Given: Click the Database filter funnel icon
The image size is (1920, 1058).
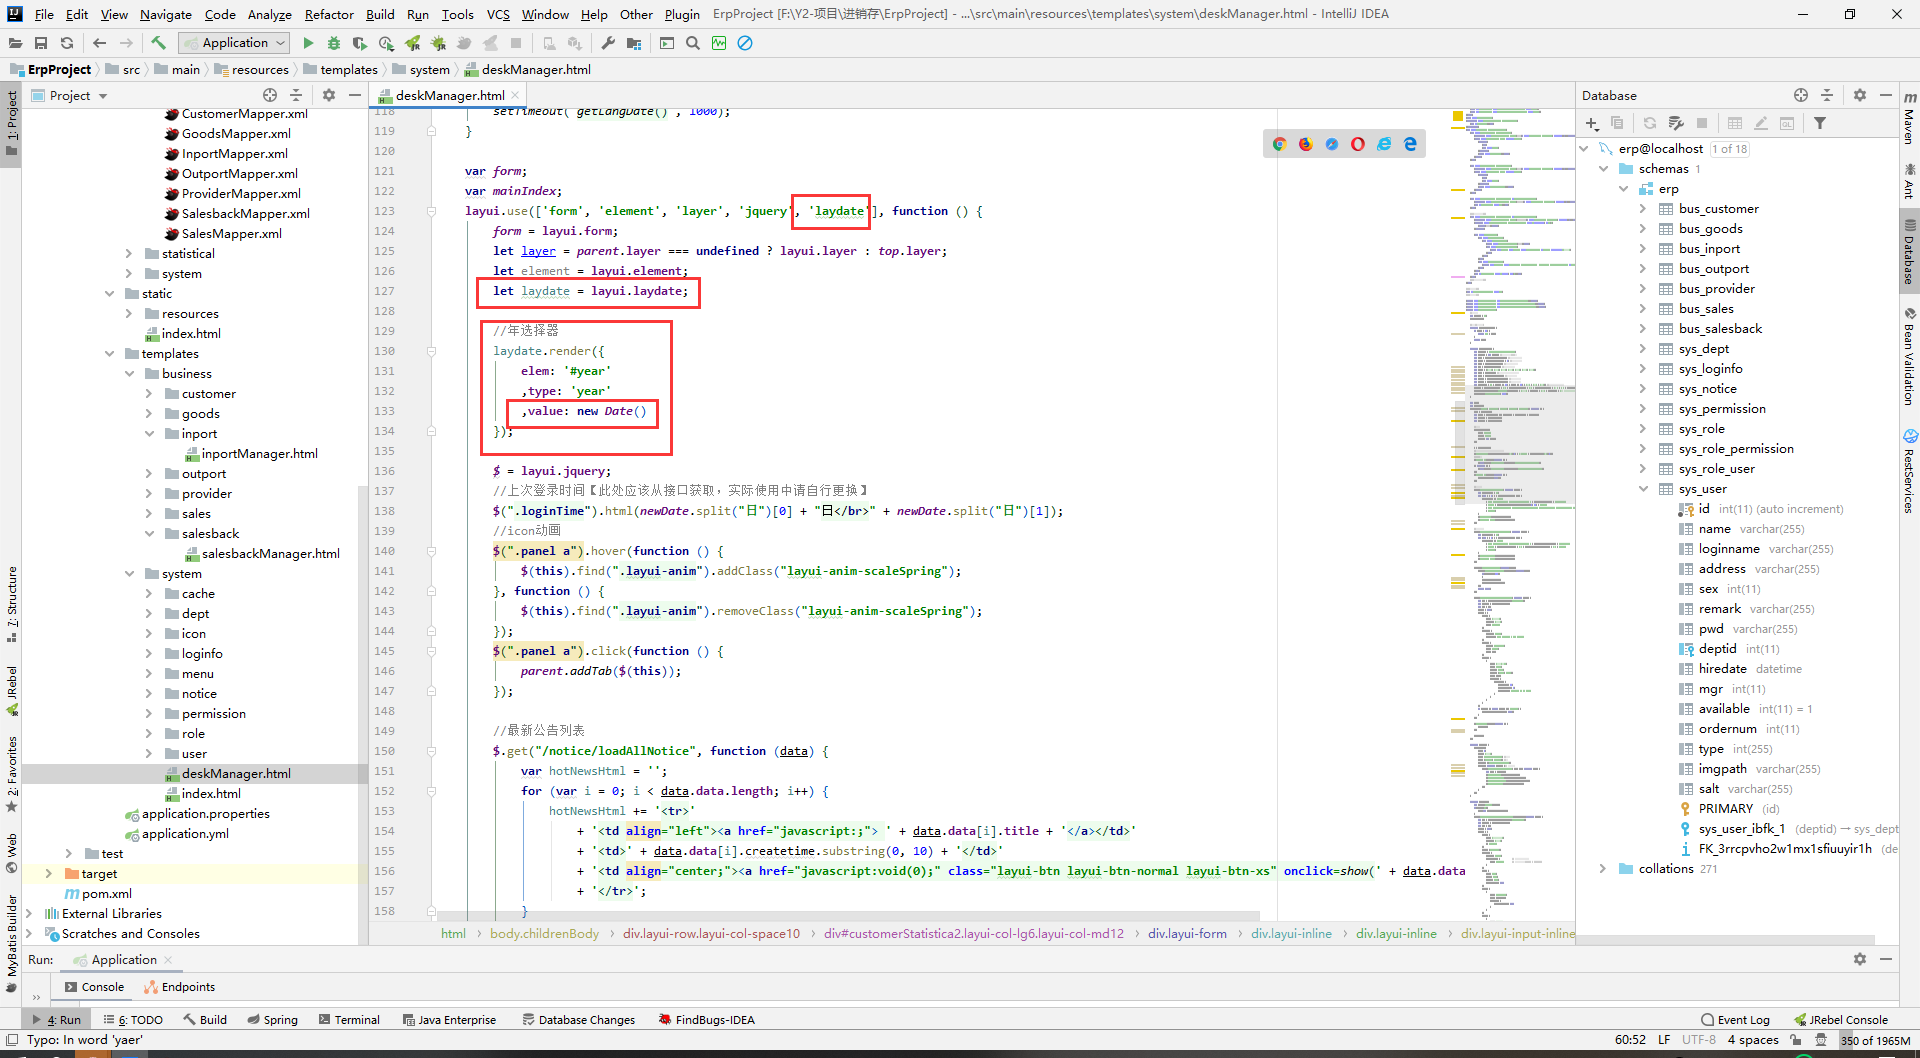Looking at the screenshot, I should point(1820,123).
